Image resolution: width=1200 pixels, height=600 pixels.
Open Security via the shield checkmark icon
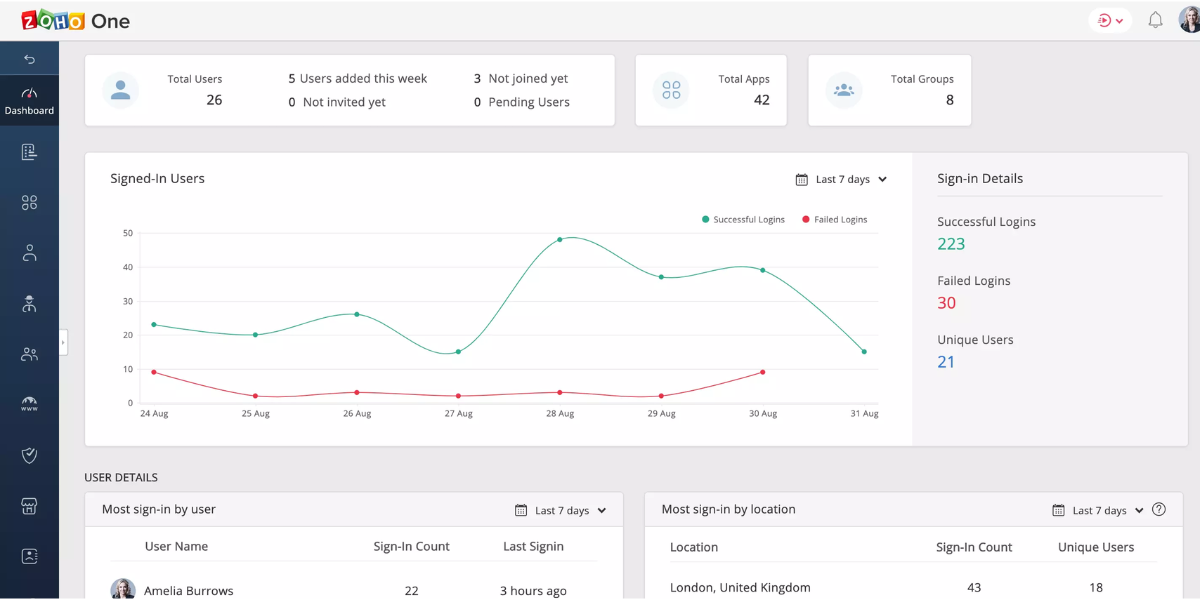29,455
